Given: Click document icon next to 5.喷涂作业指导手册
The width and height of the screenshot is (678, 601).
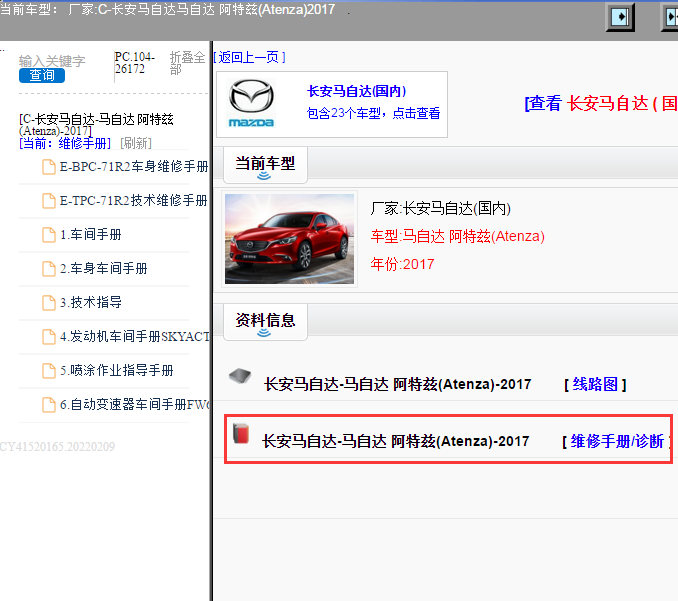Looking at the screenshot, I should click(48, 371).
